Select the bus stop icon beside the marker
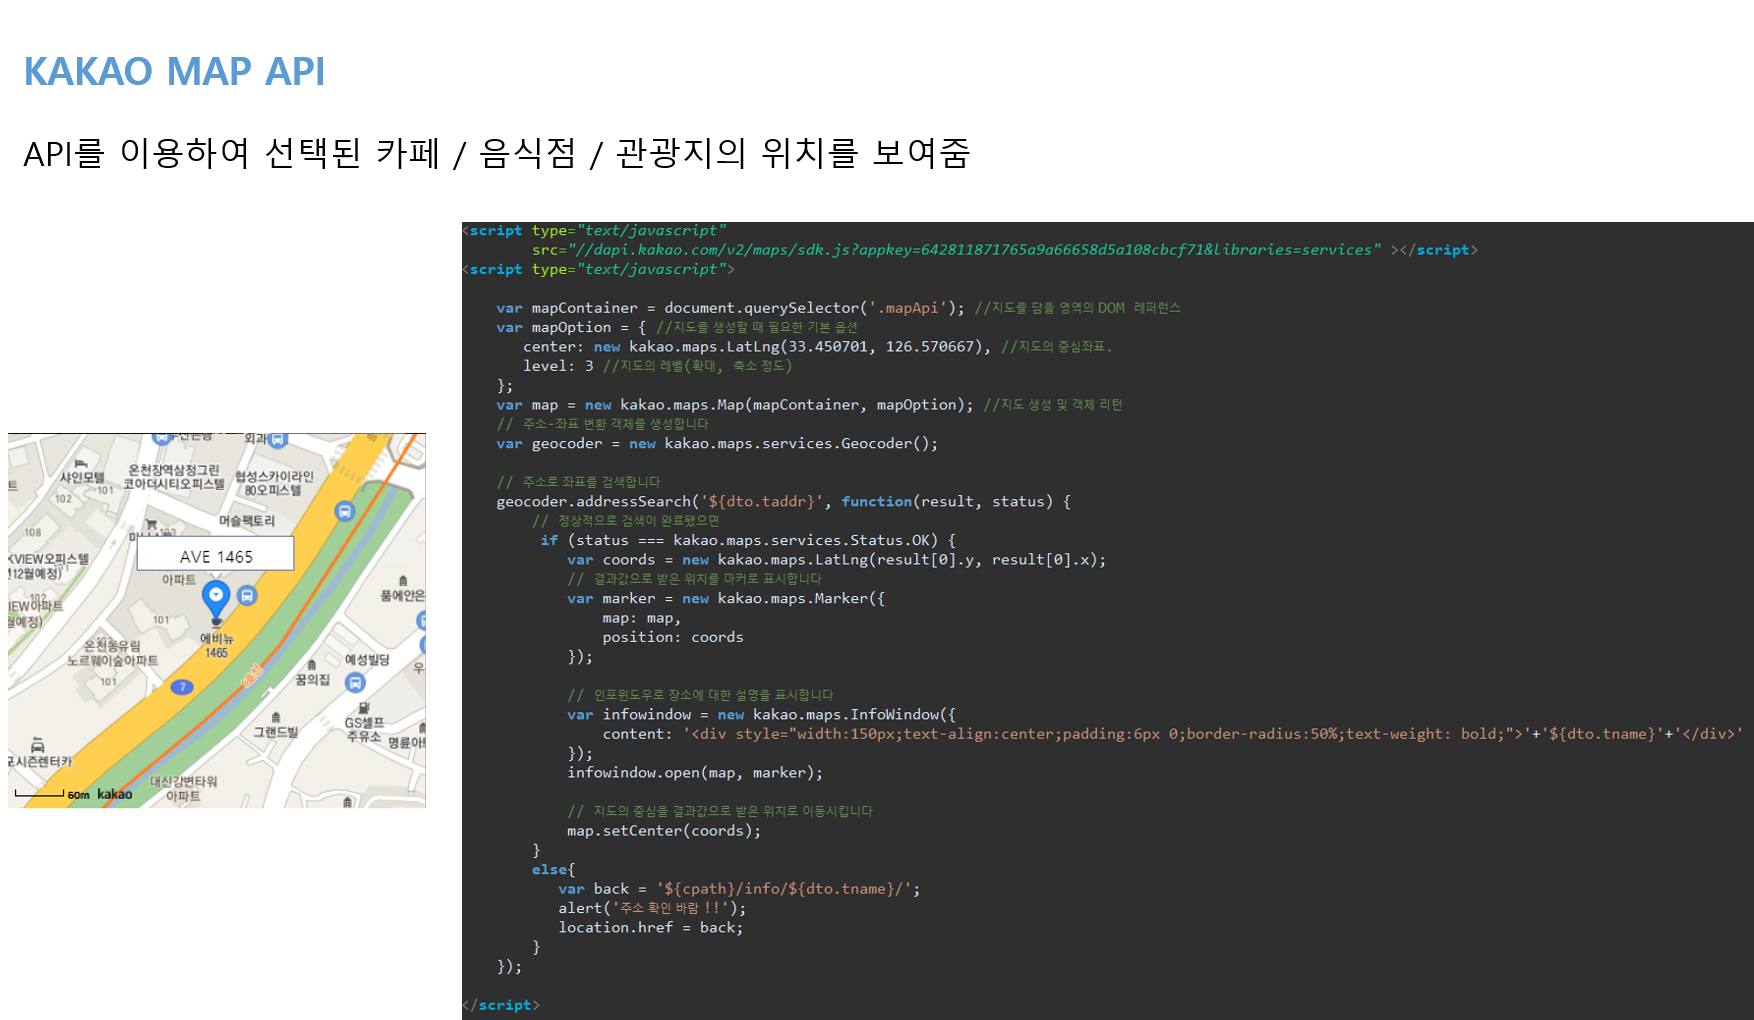The width and height of the screenshot is (1754, 1020). coord(248,595)
